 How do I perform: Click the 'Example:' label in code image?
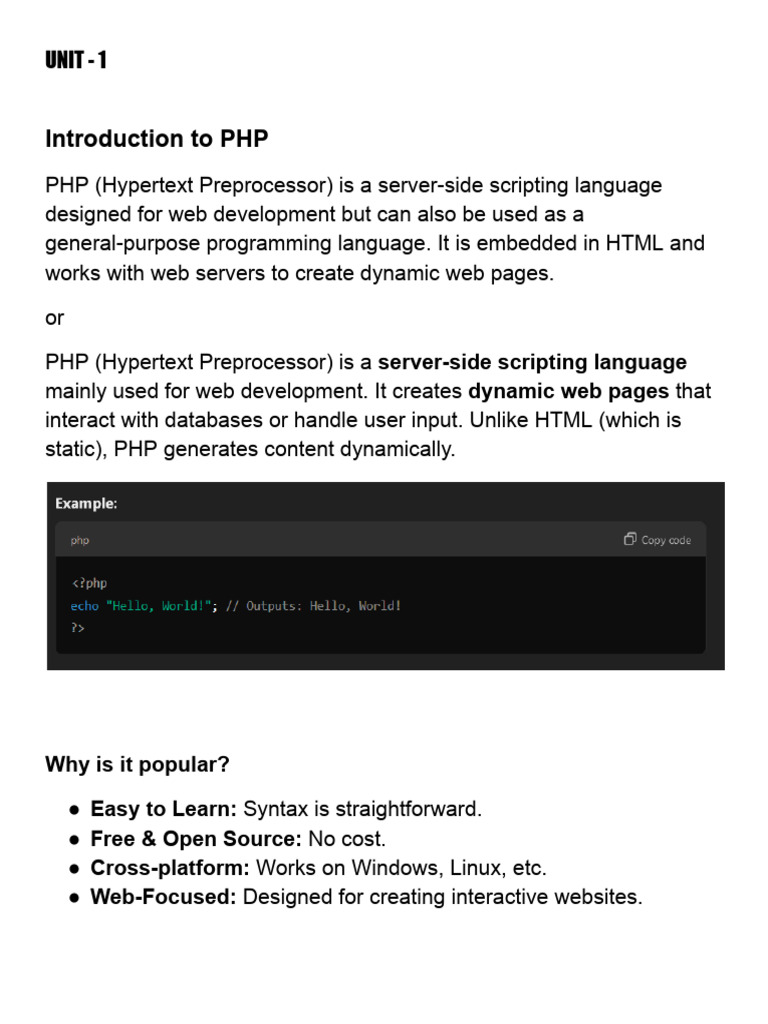(86, 504)
